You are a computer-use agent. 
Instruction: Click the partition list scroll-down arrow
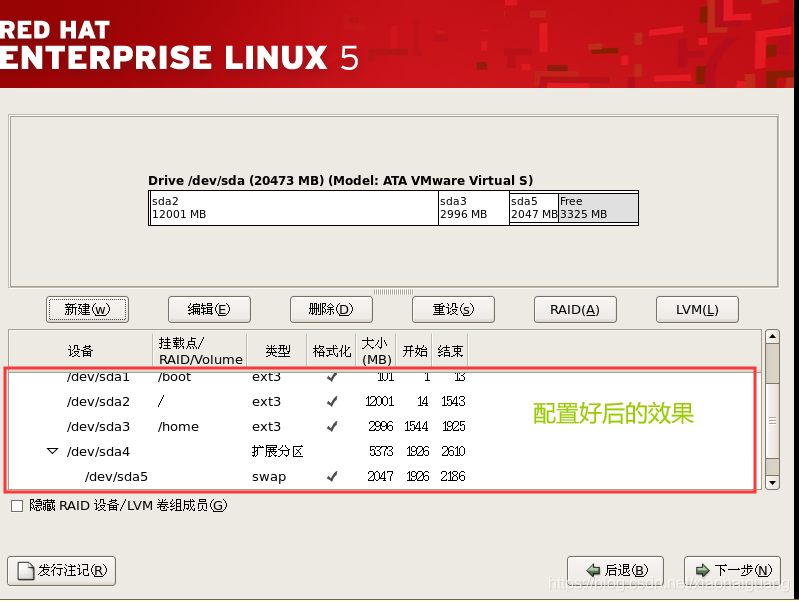773,482
